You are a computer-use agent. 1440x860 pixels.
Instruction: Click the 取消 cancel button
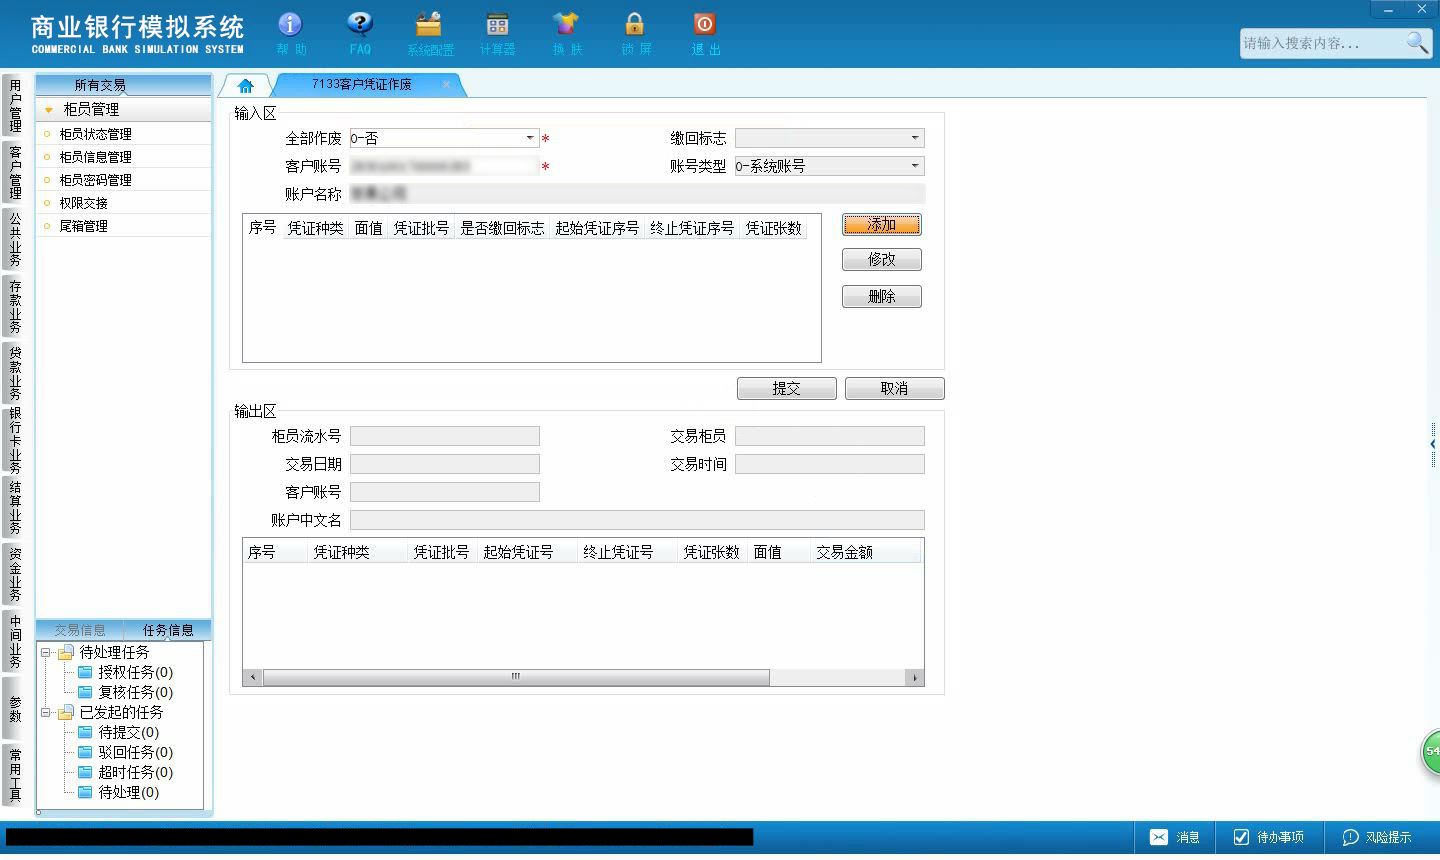click(x=894, y=388)
